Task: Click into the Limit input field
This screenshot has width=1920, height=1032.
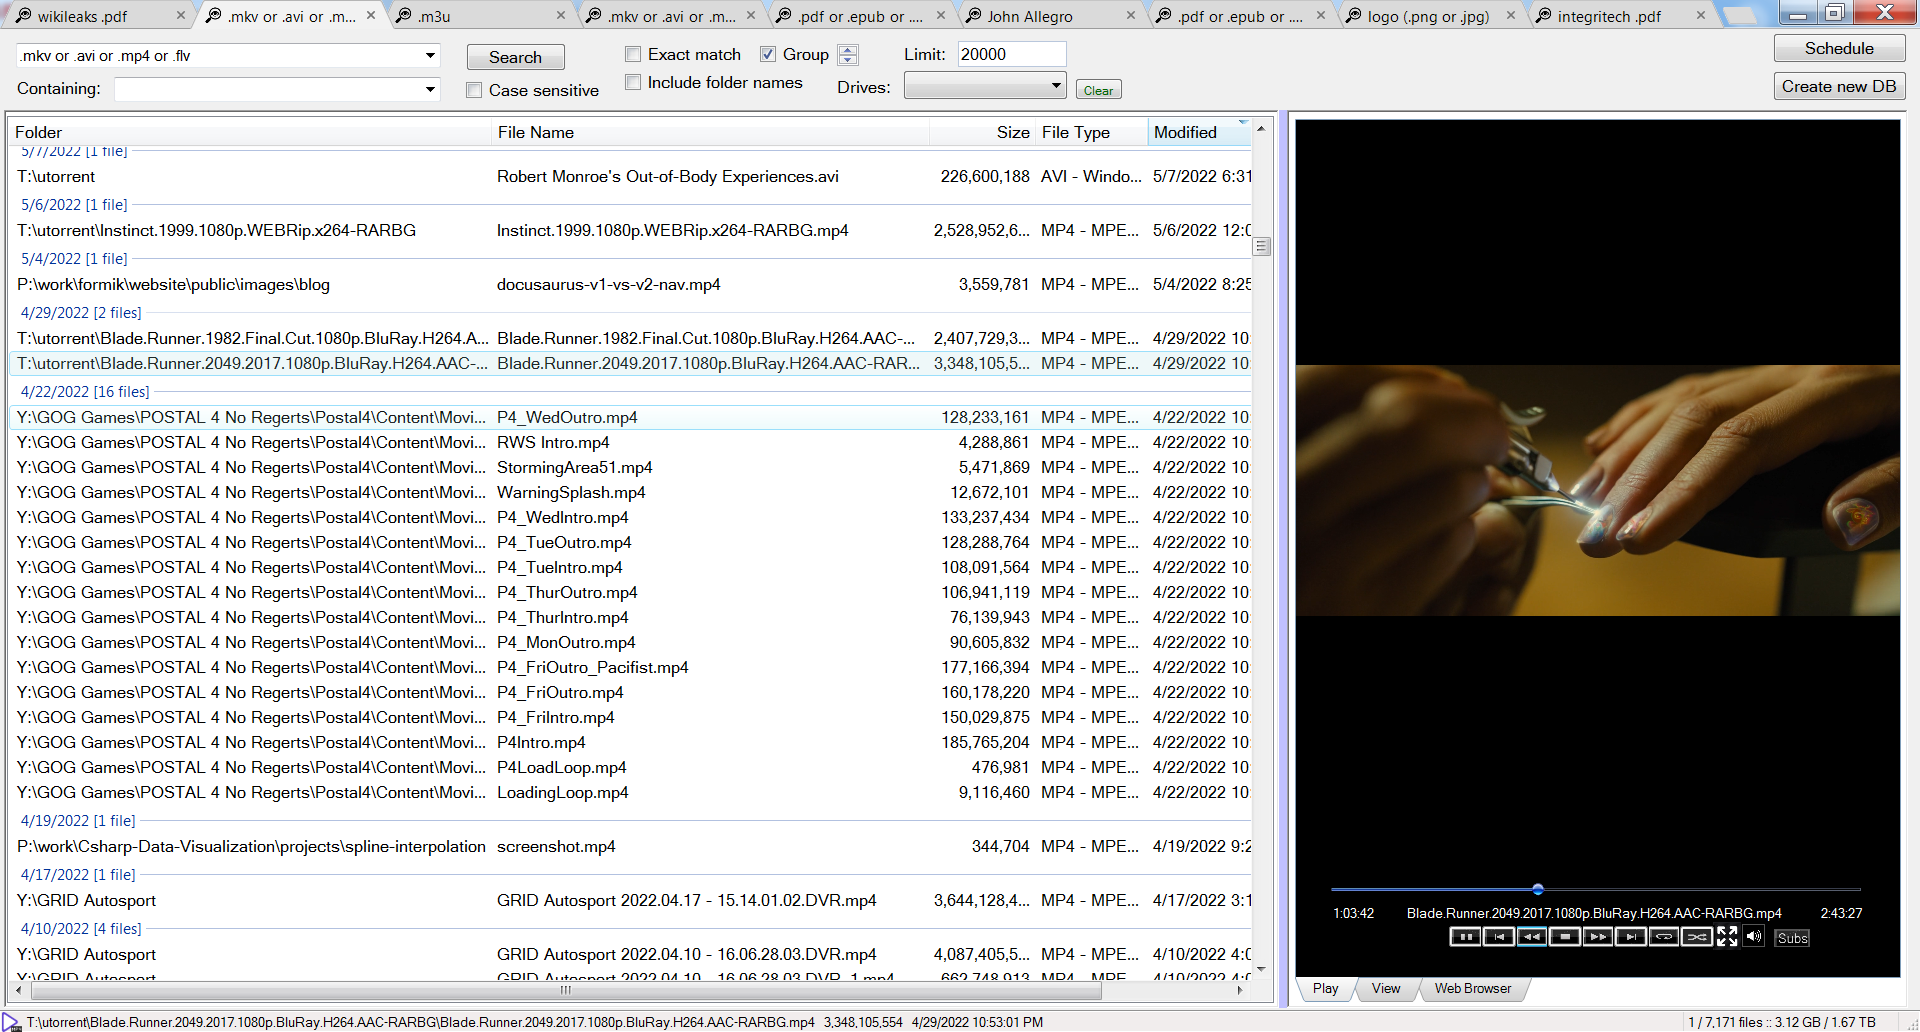Action: coord(1011,54)
